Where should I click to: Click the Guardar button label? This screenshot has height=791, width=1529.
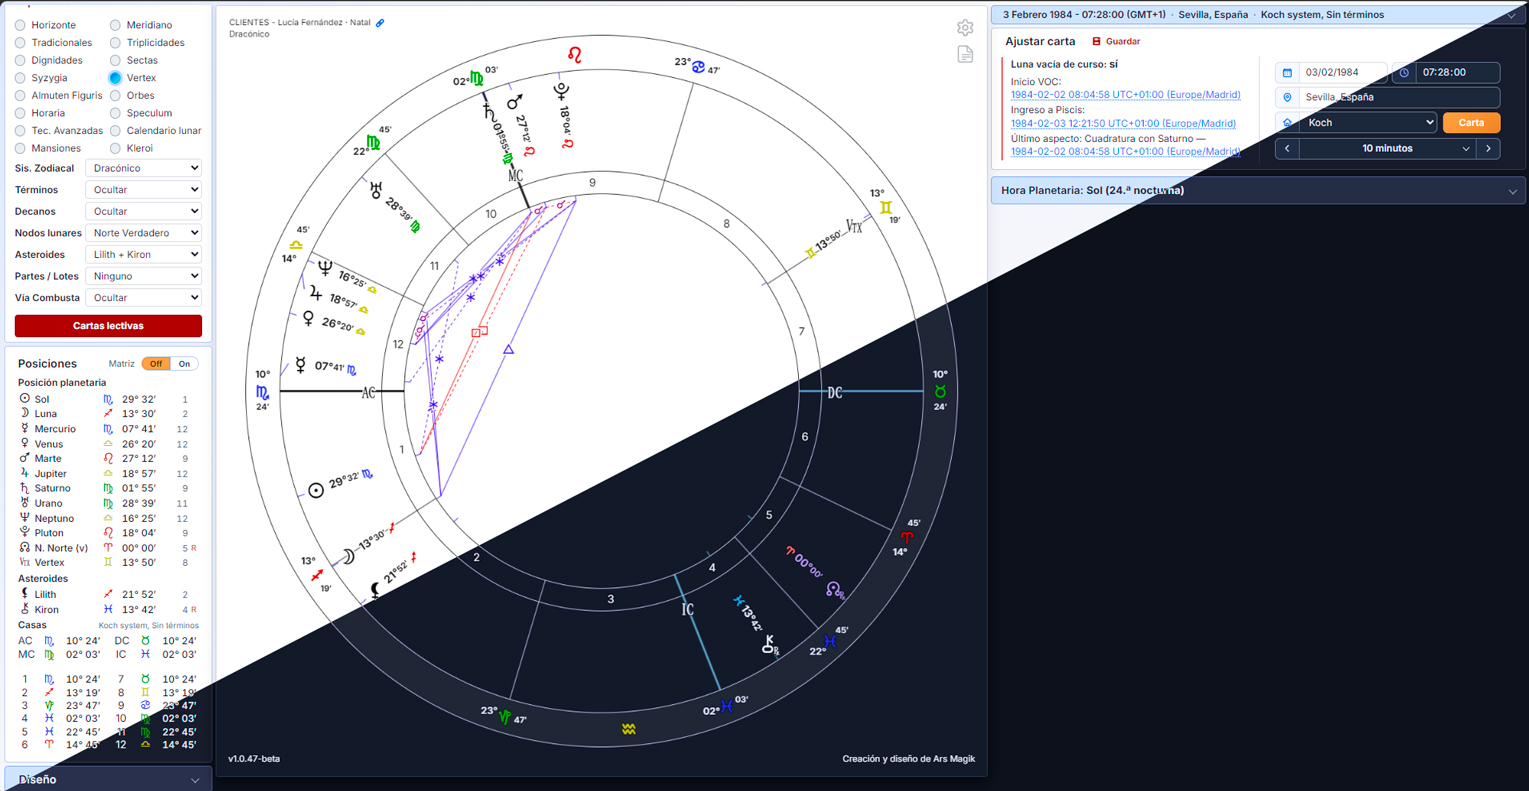[x=1123, y=41]
